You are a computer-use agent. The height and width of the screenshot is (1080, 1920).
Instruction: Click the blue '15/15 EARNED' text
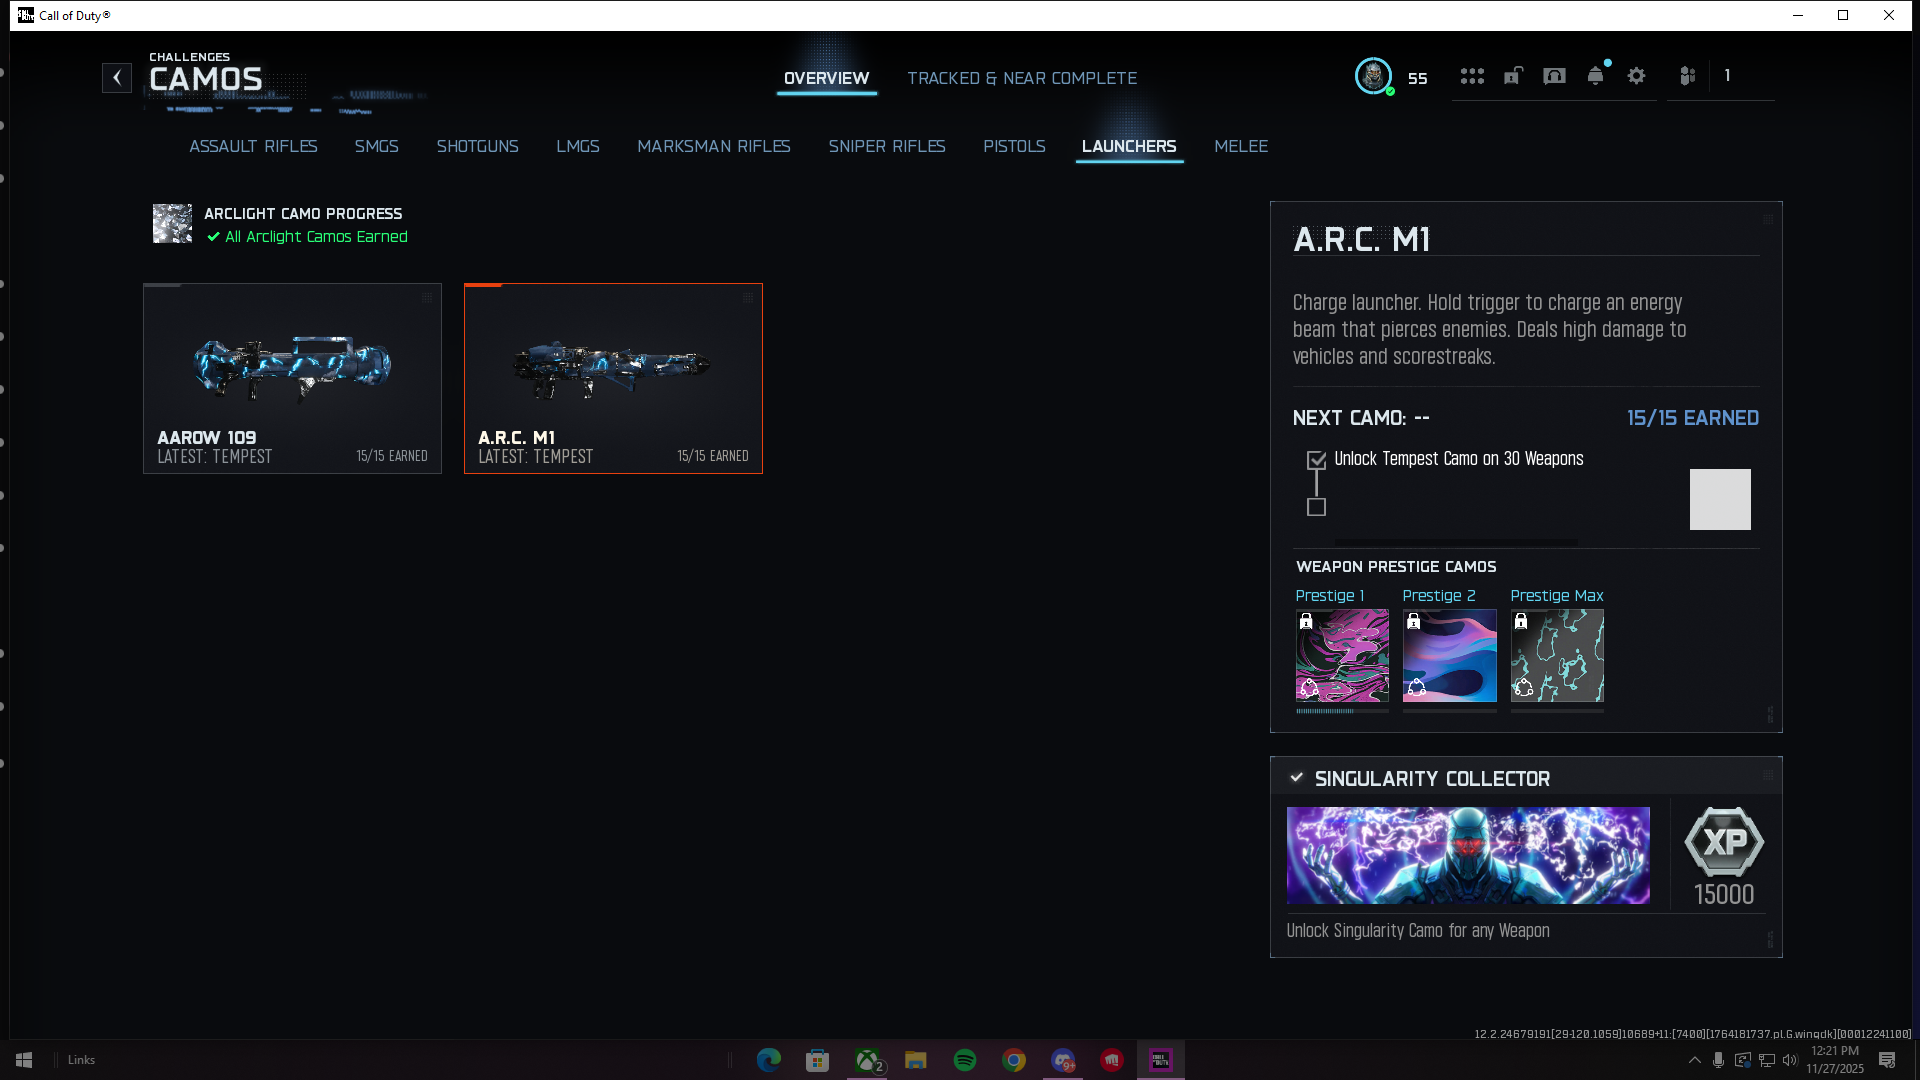tap(1693, 418)
